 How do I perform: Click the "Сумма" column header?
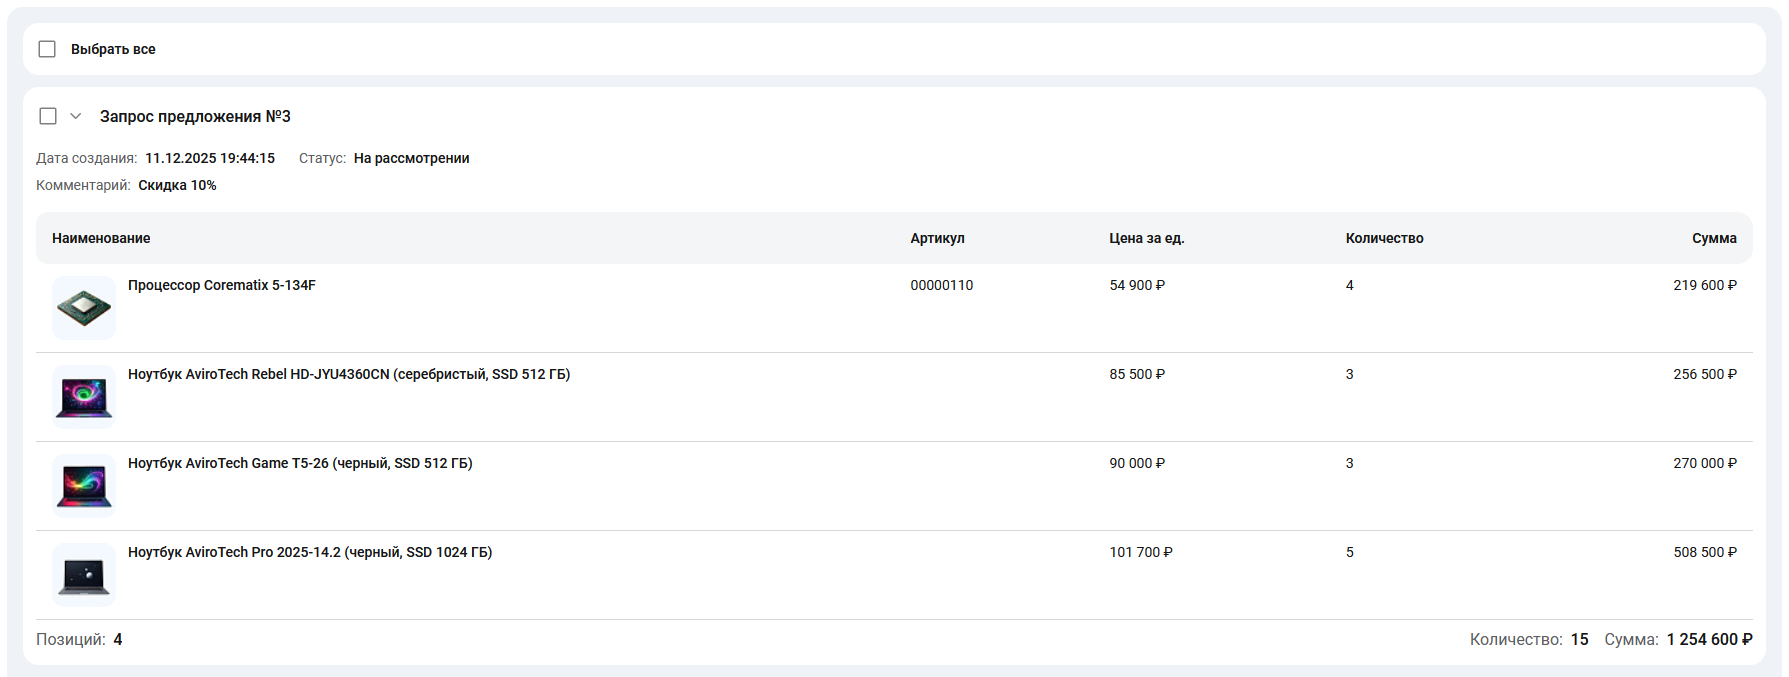tap(1714, 238)
